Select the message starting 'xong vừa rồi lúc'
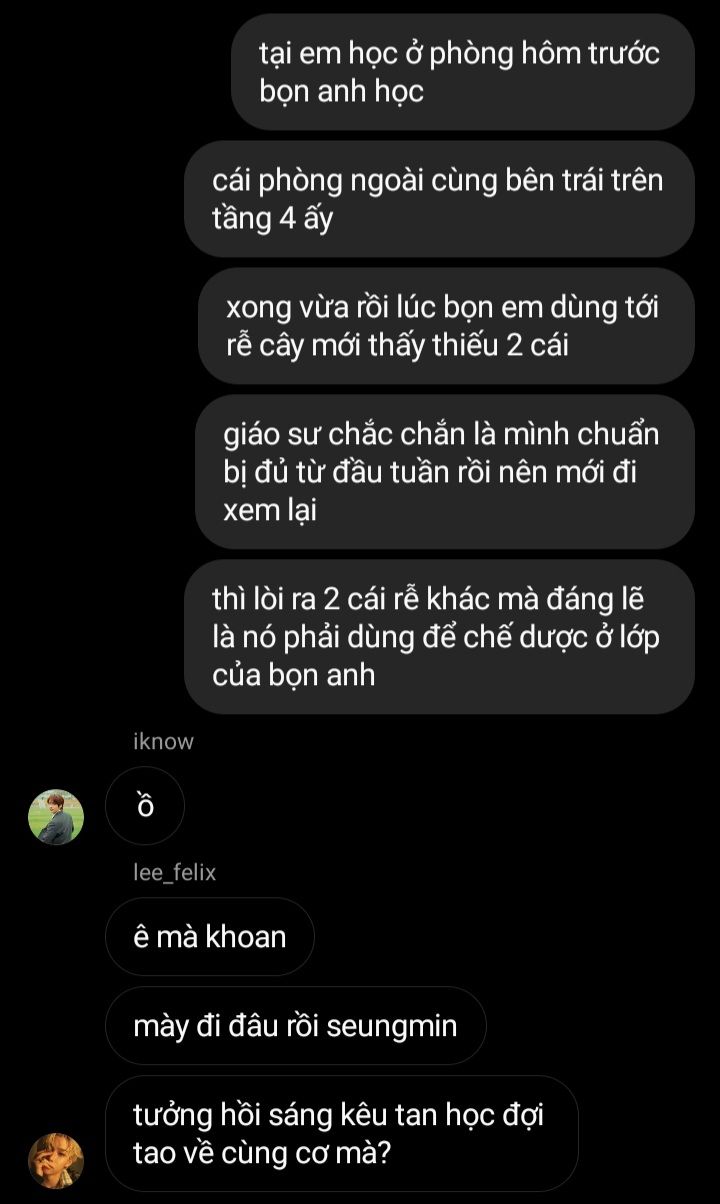The height and width of the screenshot is (1204, 720). (x=446, y=326)
